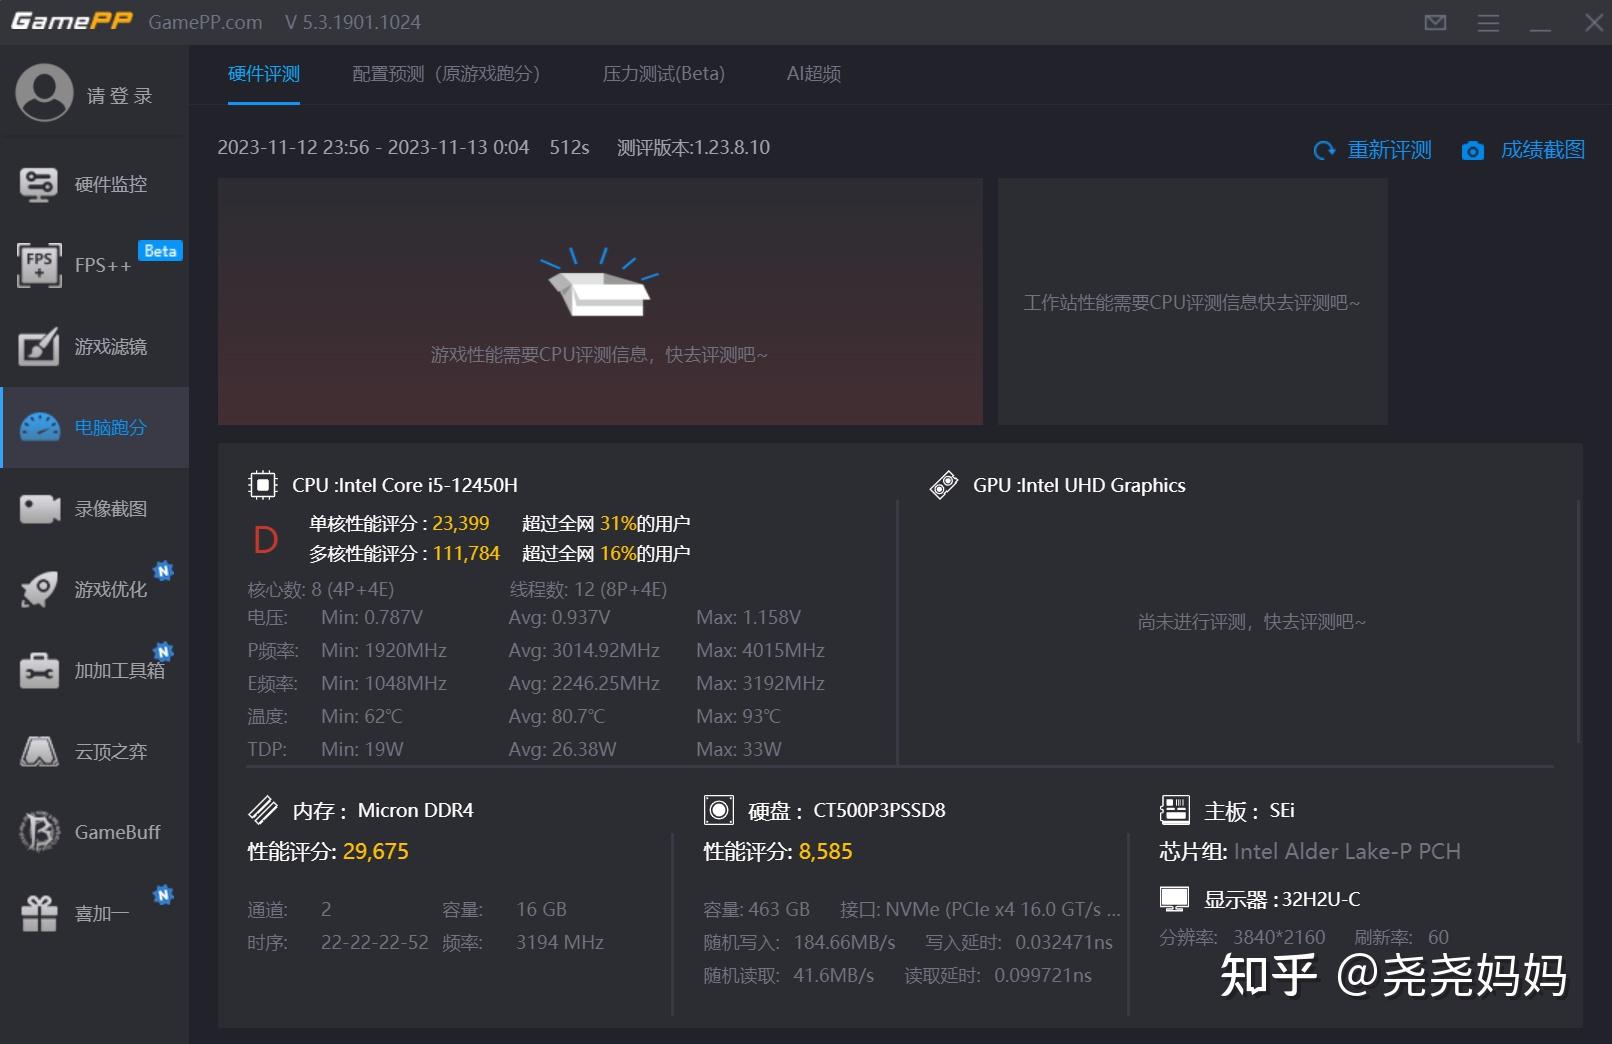Switch to the 压力测试(Beta) tab

(x=664, y=74)
